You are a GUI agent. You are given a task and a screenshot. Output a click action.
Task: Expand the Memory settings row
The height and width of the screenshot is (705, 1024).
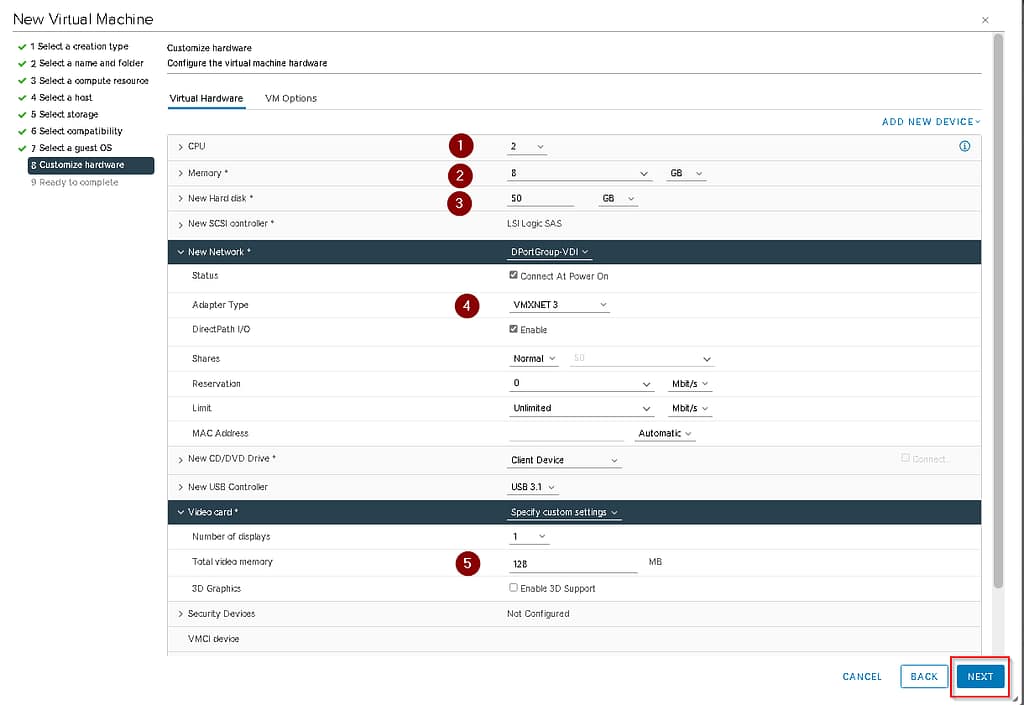click(180, 173)
